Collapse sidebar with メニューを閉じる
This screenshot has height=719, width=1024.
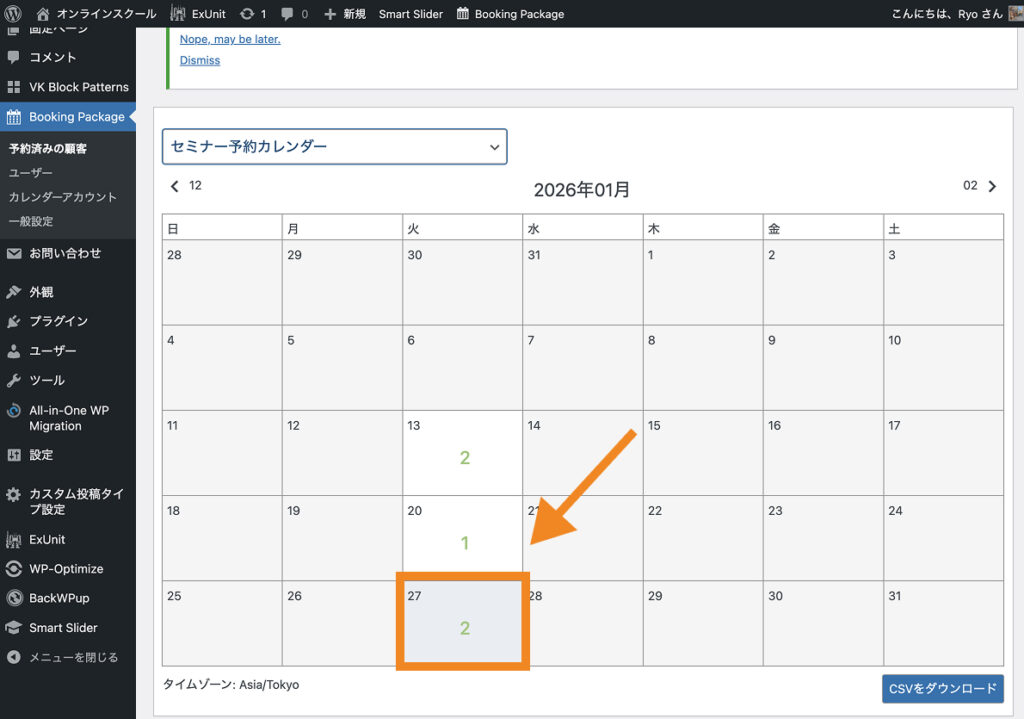coord(73,657)
